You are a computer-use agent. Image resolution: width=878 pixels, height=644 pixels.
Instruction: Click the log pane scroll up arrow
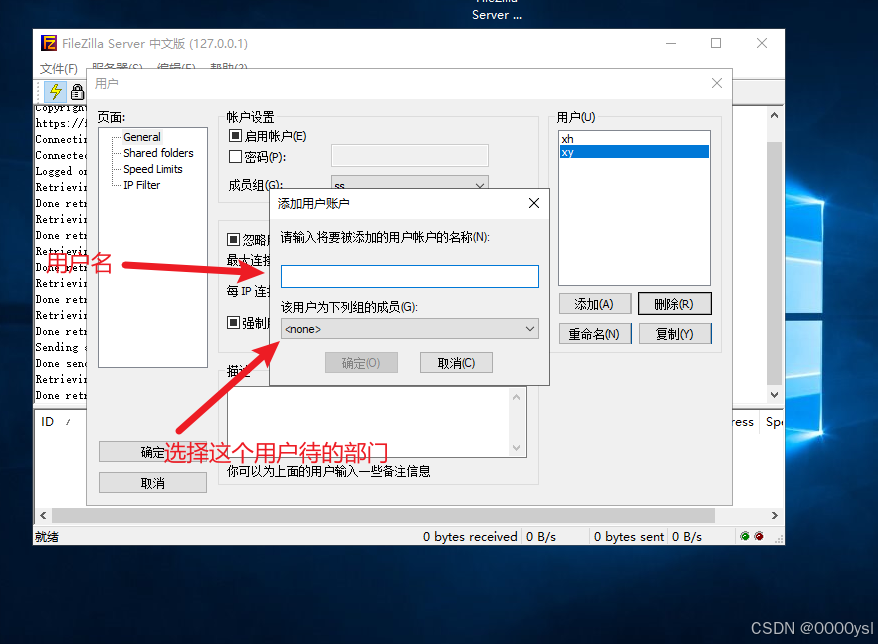click(774, 115)
